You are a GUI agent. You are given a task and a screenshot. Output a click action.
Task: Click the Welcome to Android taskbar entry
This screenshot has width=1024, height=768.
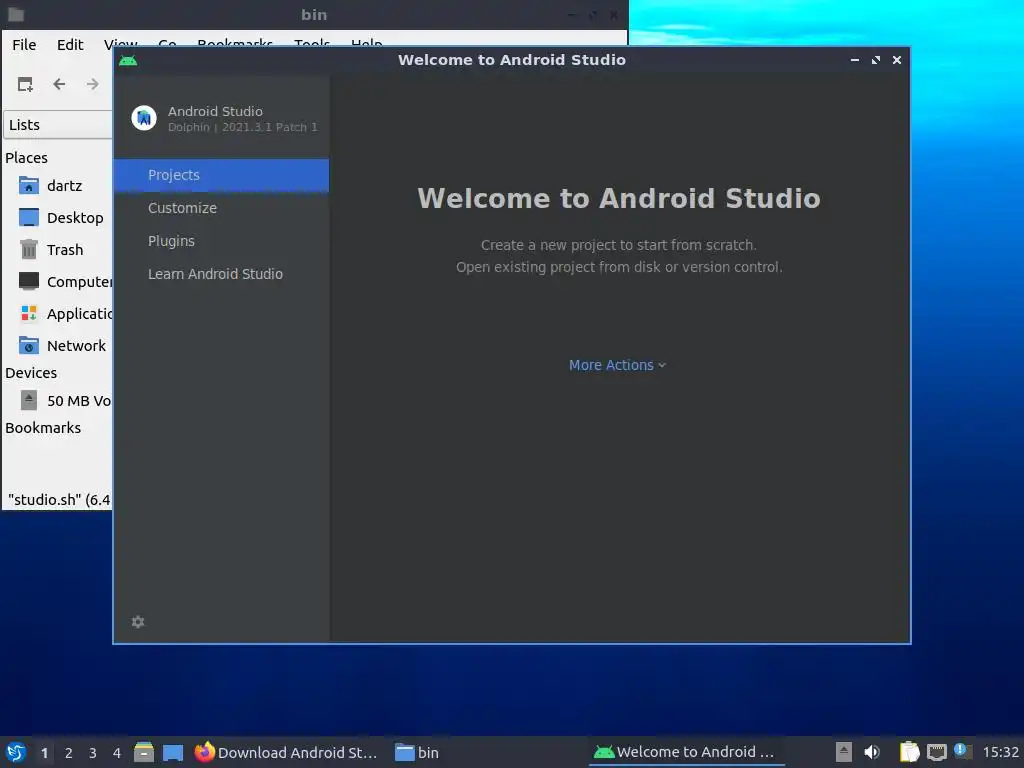(686, 752)
